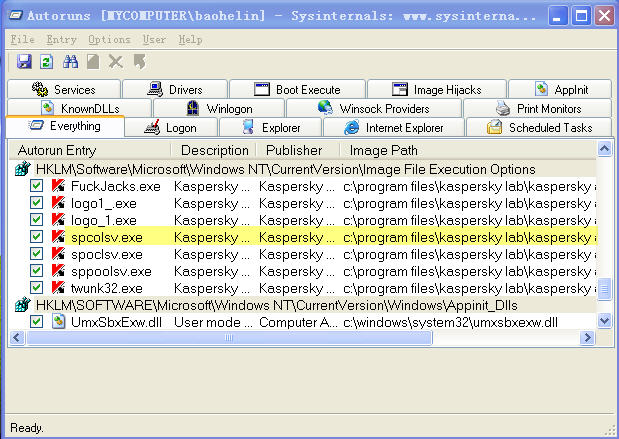Click the Kaspersky icon beside FuckJacks.exe
Viewport: 619px width, 439px height.
[x=58, y=186]
